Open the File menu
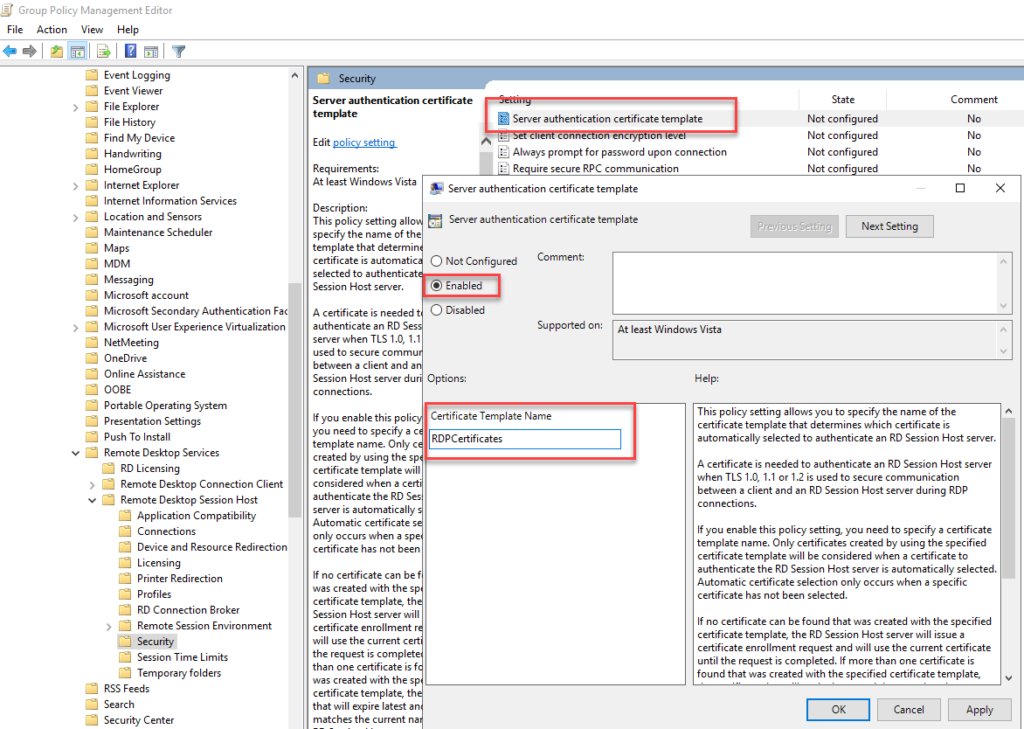This screenshot has height=729, width=1024. pos(15,29)
